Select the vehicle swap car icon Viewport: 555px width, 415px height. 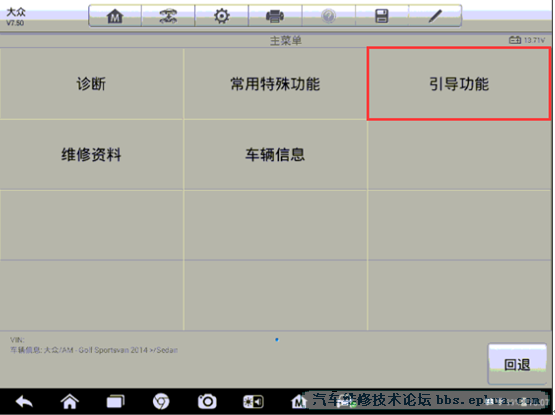[x=168, y=16]
